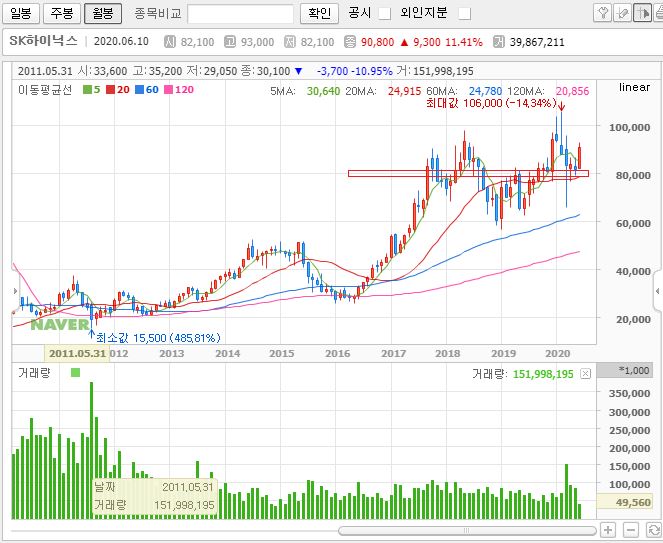Click the SK하이닉스 stock name

tap(44, 41)
